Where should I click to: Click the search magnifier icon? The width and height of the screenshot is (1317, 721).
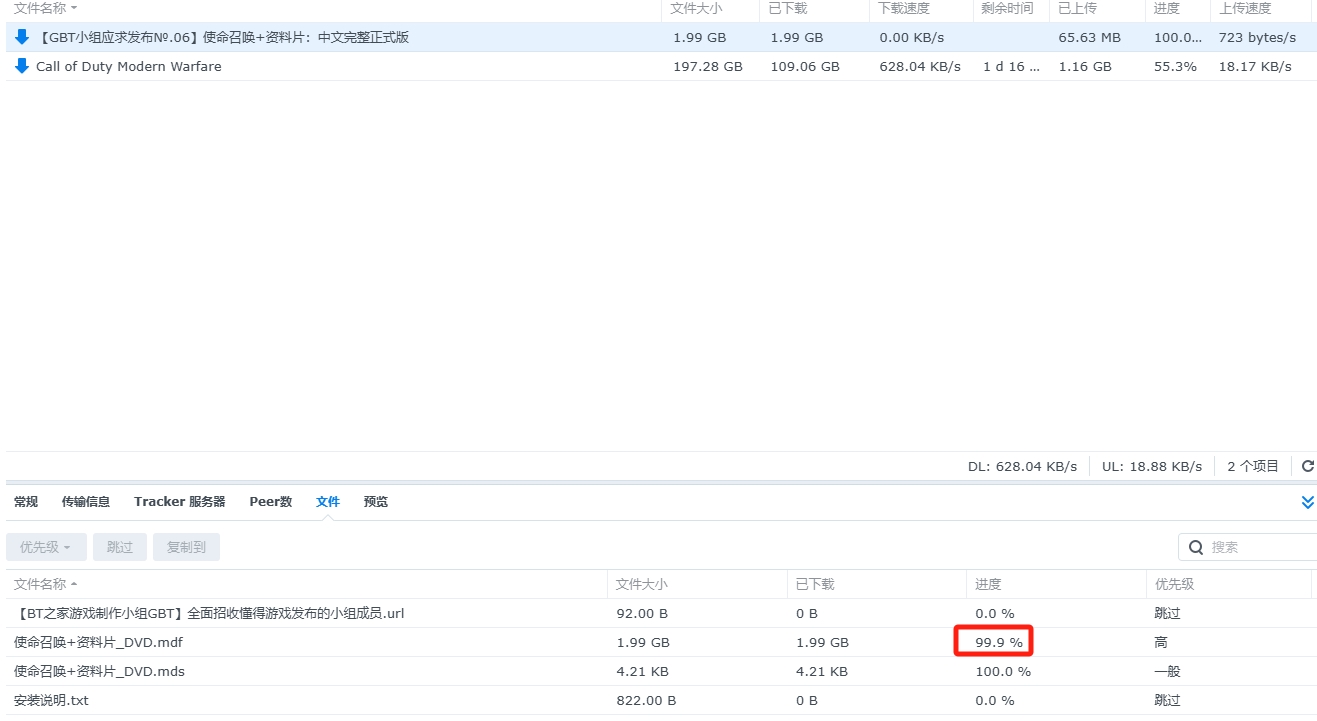tap(1196, 547)
